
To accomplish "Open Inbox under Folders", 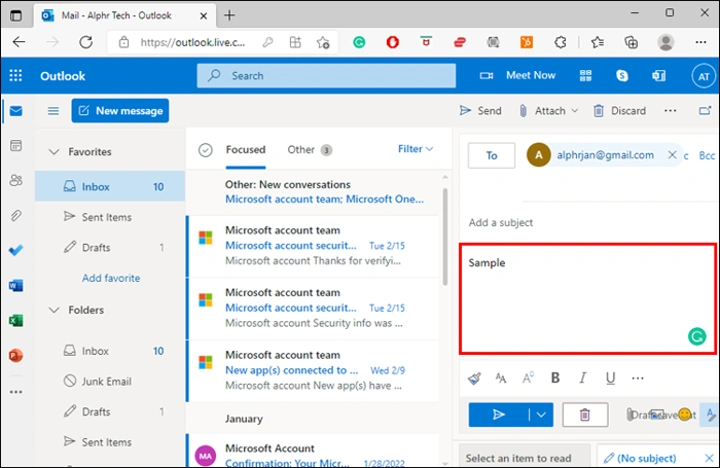I will tap(110, 351).
